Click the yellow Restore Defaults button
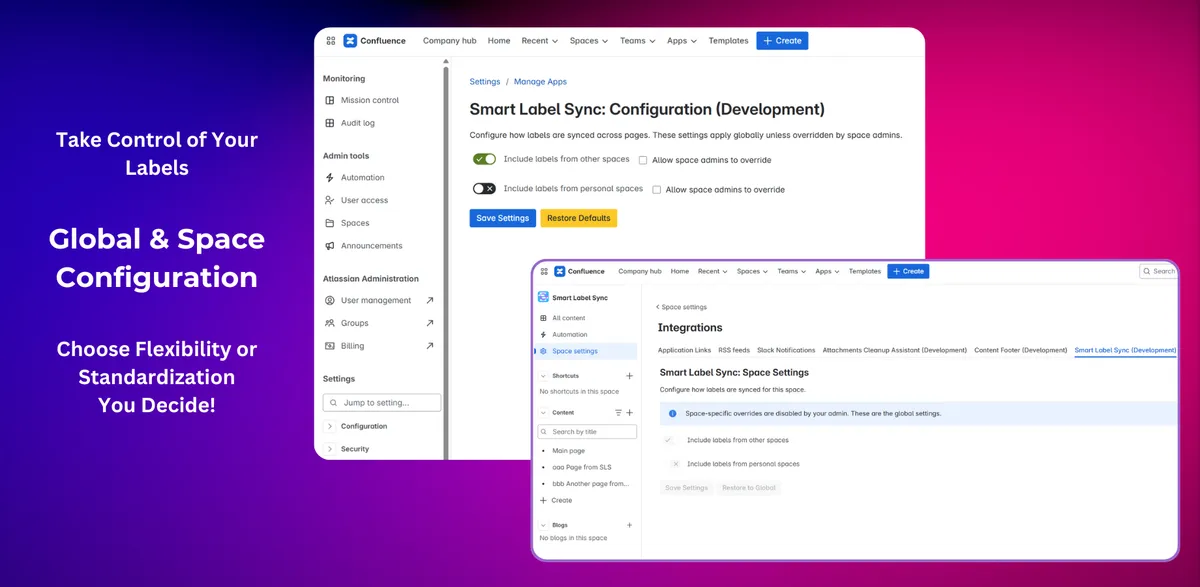This screenshot has height=587, width=1200. (579, 218)
